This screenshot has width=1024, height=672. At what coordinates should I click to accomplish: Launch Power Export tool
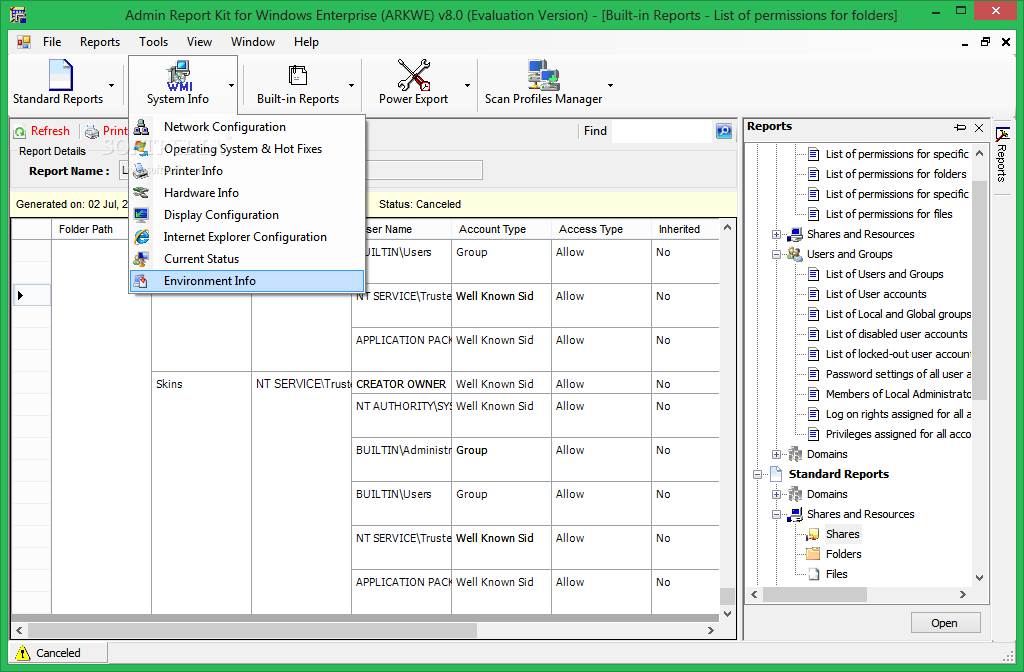pos(413,83)
